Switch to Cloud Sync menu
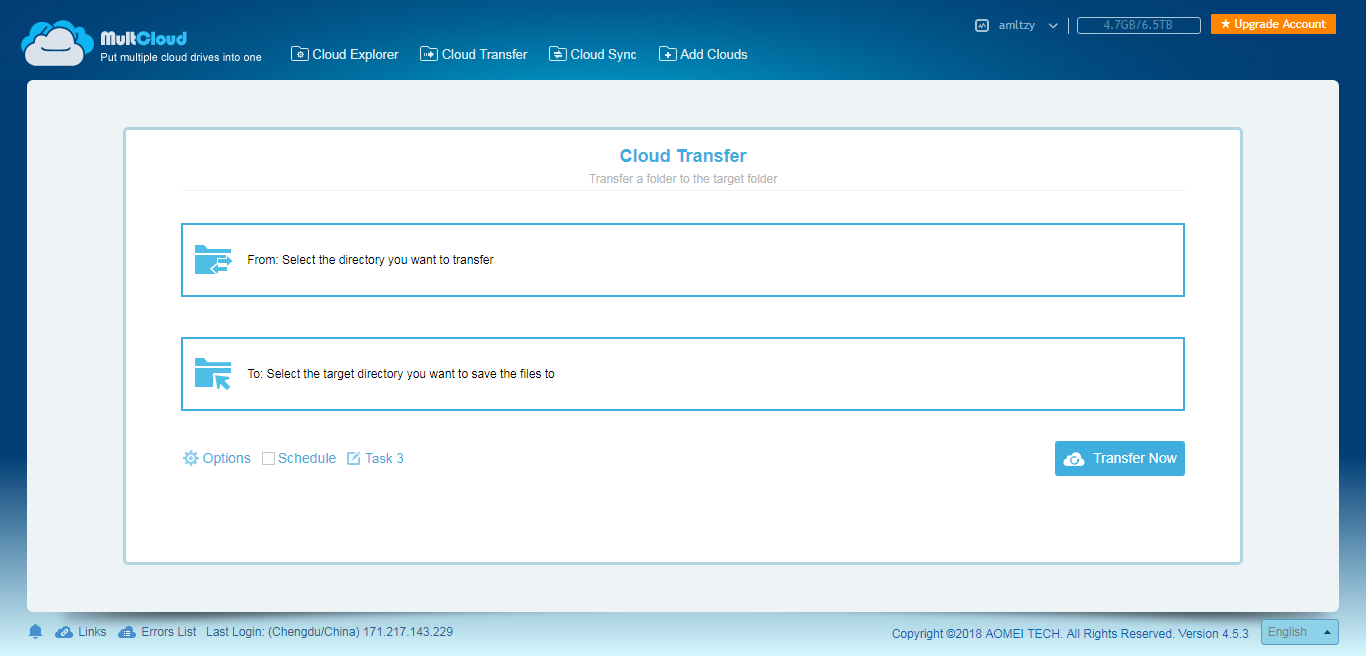The image size is (1366, 657). [593, 54]
